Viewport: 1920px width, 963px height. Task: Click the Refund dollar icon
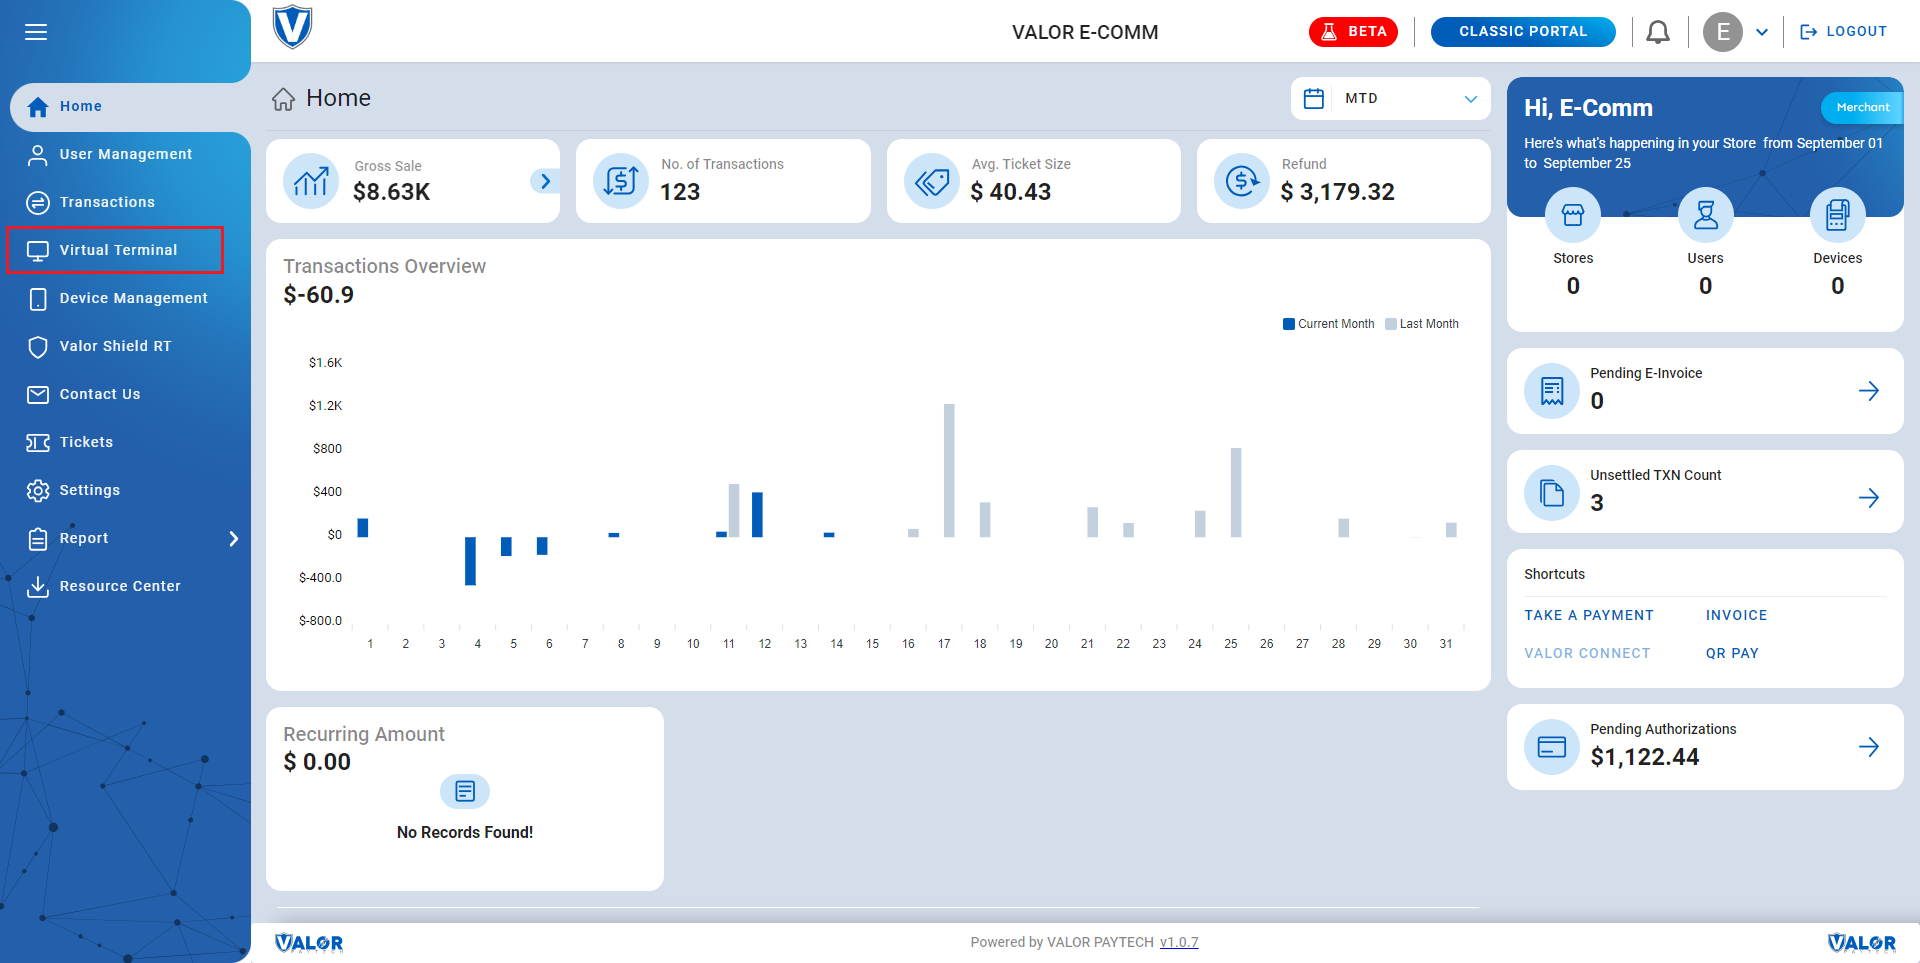coord(1242,181)
